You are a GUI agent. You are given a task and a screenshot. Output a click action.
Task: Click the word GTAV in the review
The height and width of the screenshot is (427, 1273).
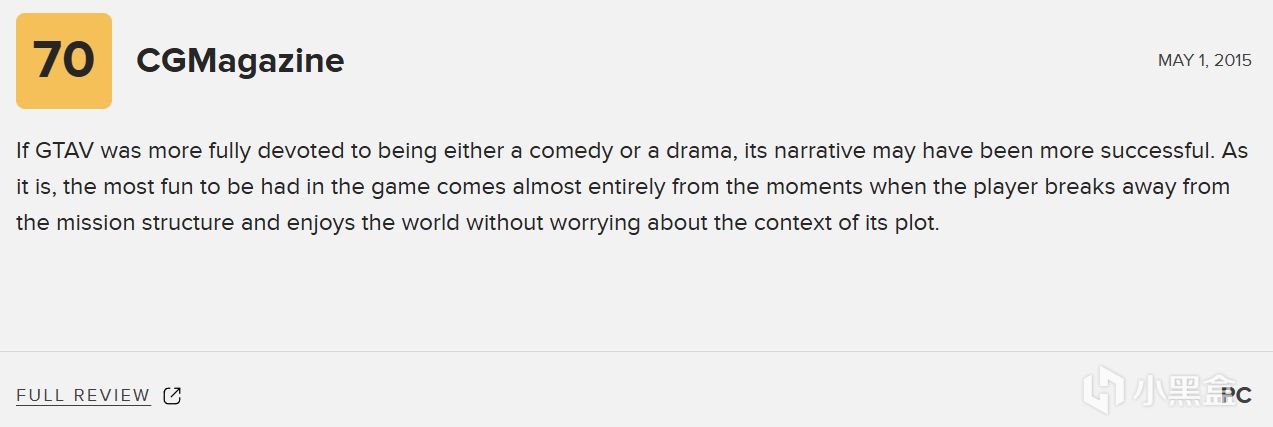[x=65, y=151]
